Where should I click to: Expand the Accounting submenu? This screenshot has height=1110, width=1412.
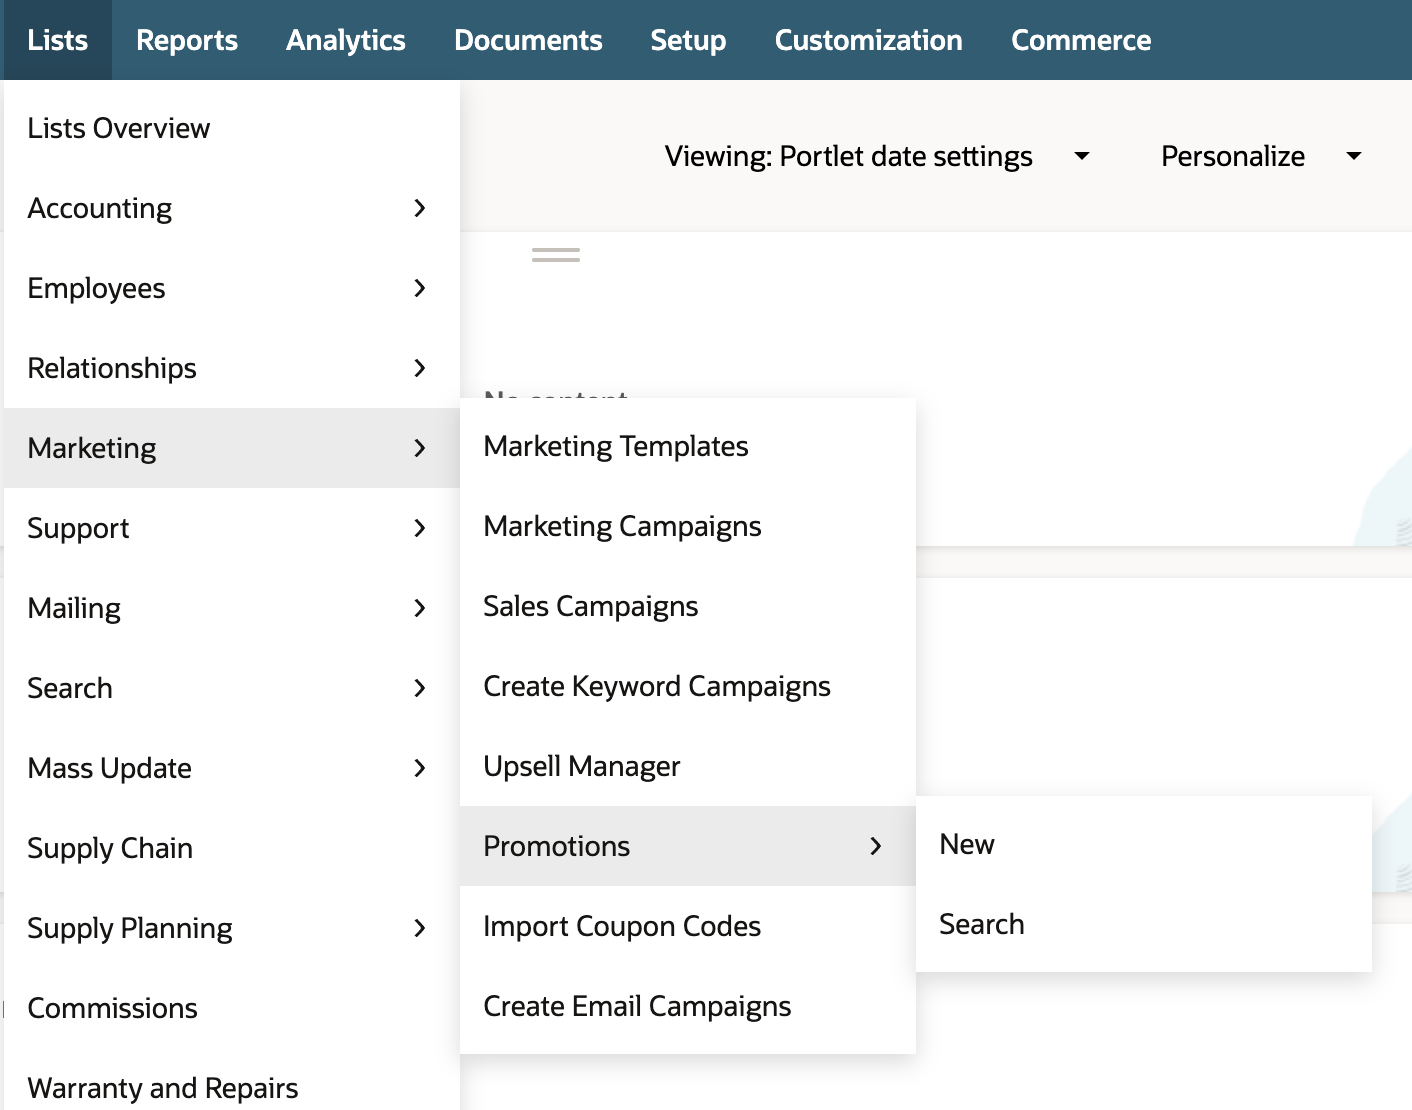pos(232,208)
